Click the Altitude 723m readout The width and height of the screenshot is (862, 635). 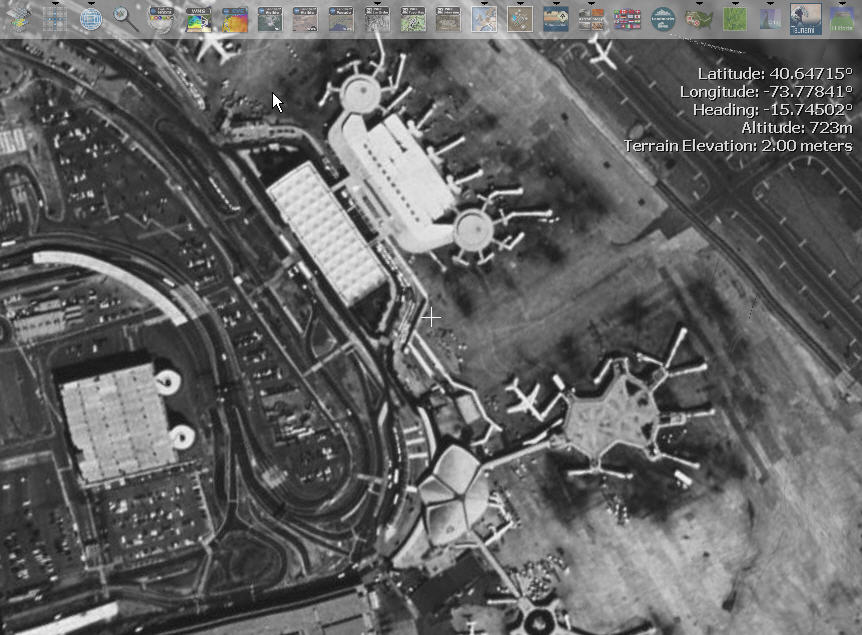point(796,128)
